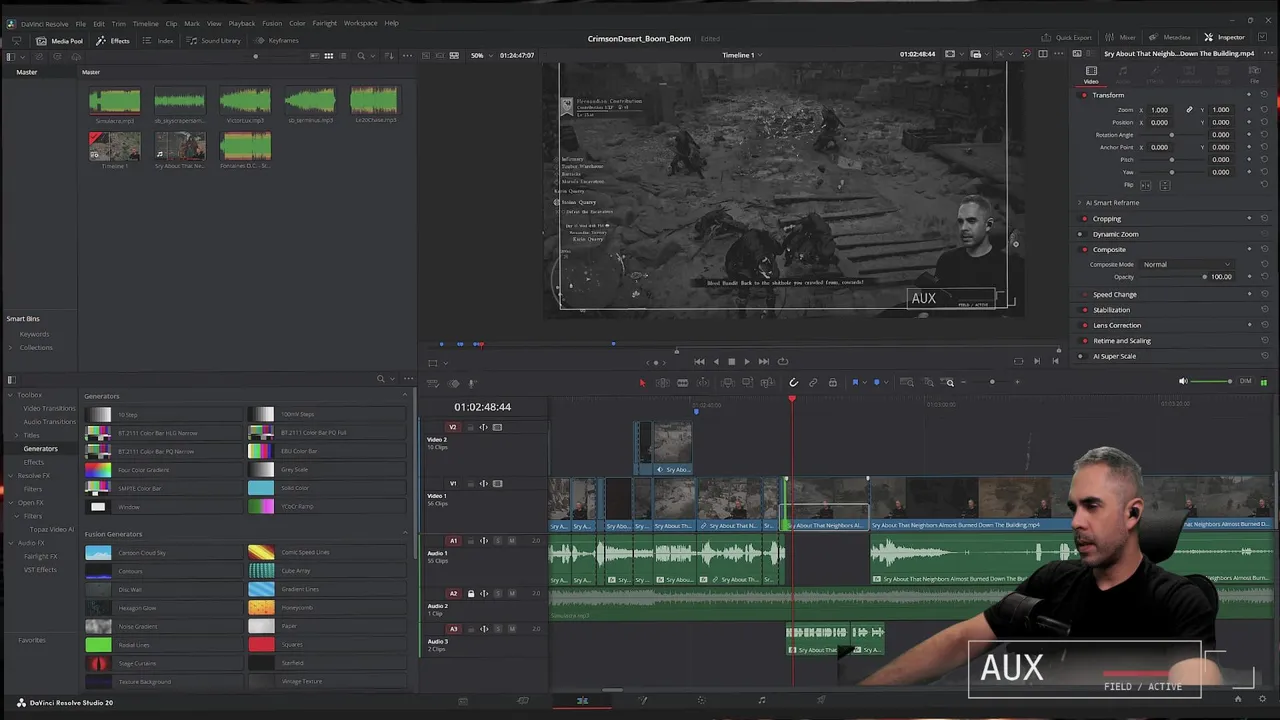
Task: Open the Composite Mode dropdown
Action: point(1187,264)
